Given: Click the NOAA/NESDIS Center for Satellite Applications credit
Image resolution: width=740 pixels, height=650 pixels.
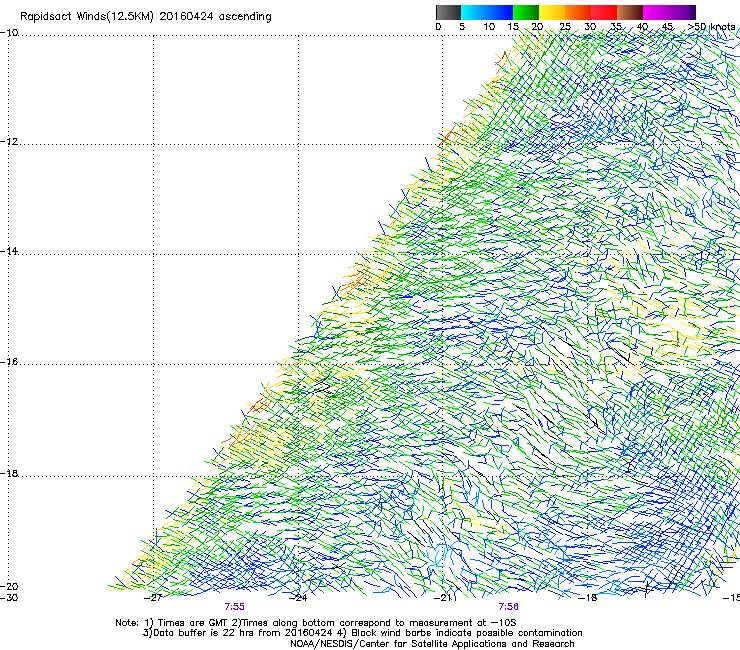Looking at the screenshot, I should click(432, 644).
